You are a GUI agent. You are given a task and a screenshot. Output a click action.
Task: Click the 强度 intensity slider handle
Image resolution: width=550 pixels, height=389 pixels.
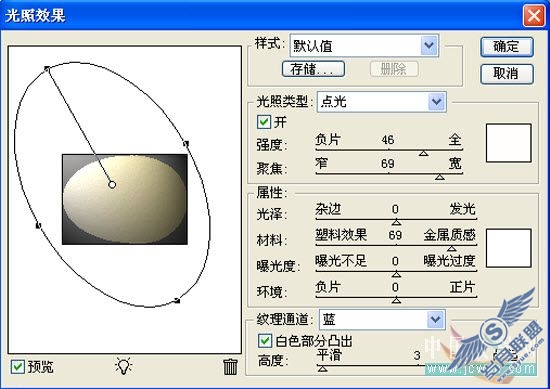[424, 153]
